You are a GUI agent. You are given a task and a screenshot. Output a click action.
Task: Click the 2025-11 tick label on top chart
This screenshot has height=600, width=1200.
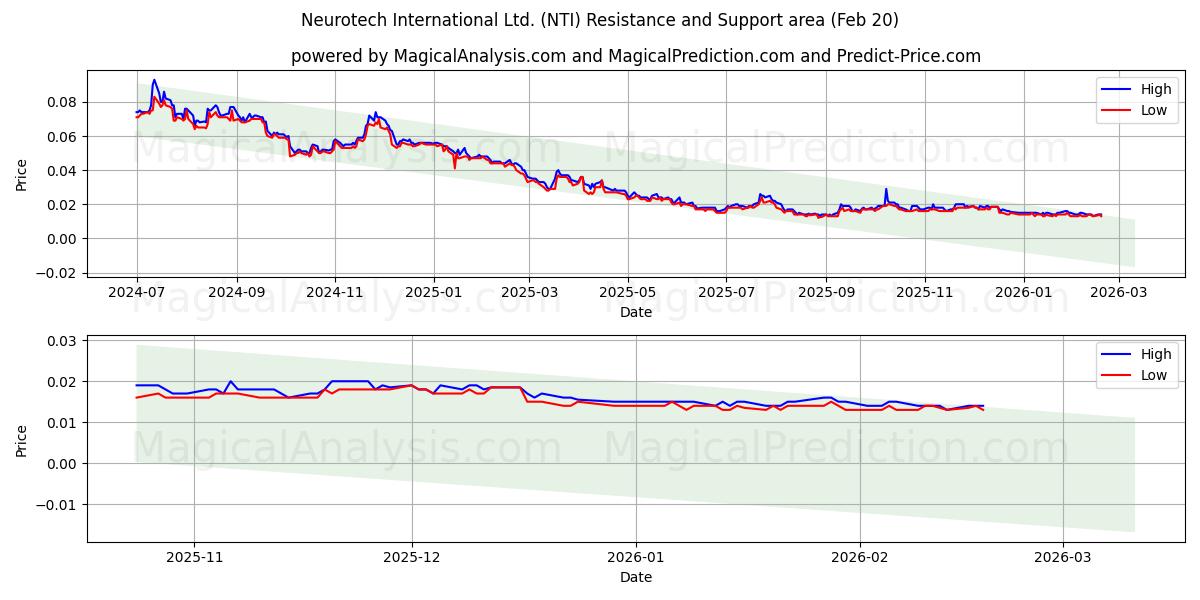click(924, 292)
